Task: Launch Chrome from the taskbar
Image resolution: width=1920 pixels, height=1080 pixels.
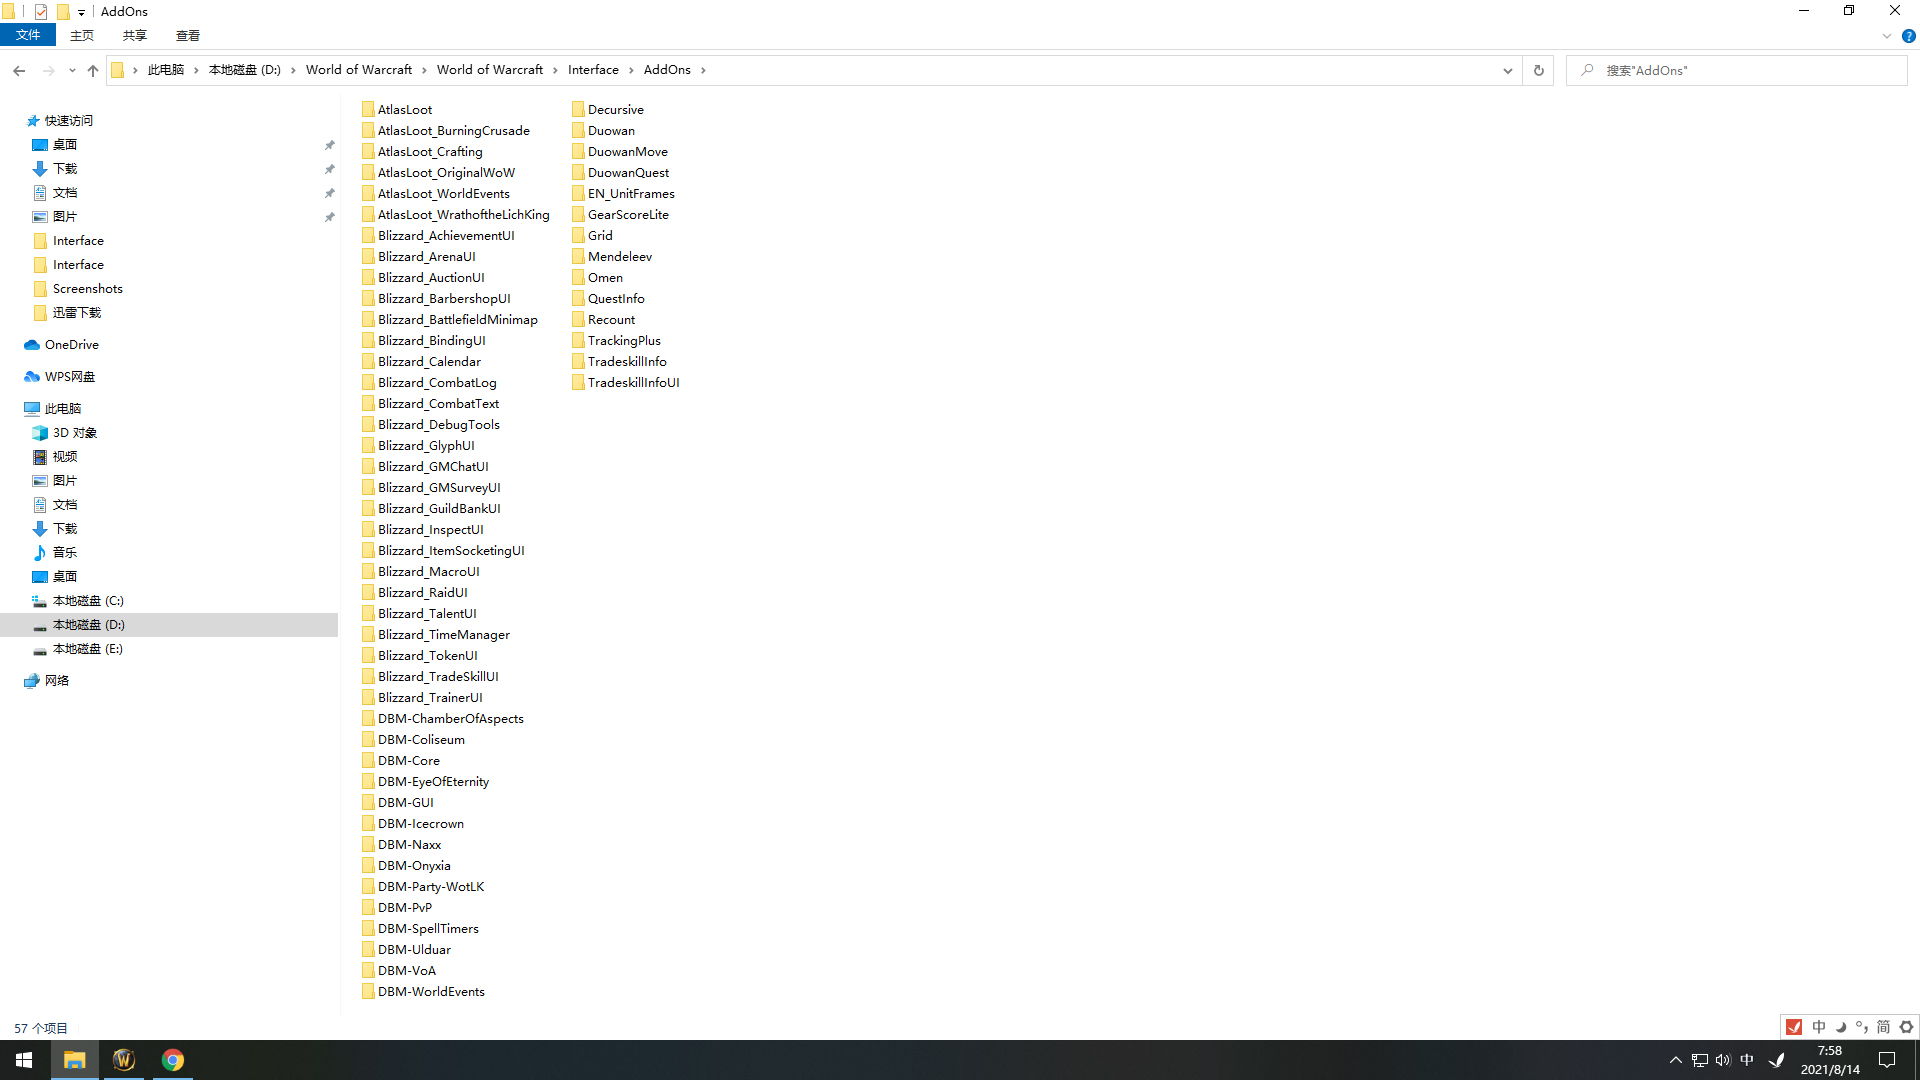Action: (x=173, y=1060)
